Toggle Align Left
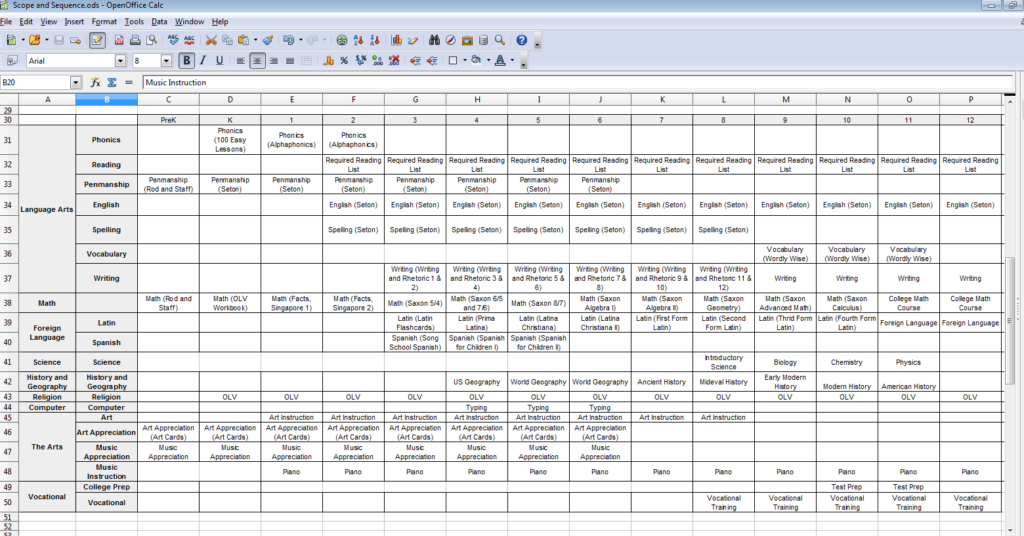Viewport: 1024px width, 536px height. pos(240,61)
